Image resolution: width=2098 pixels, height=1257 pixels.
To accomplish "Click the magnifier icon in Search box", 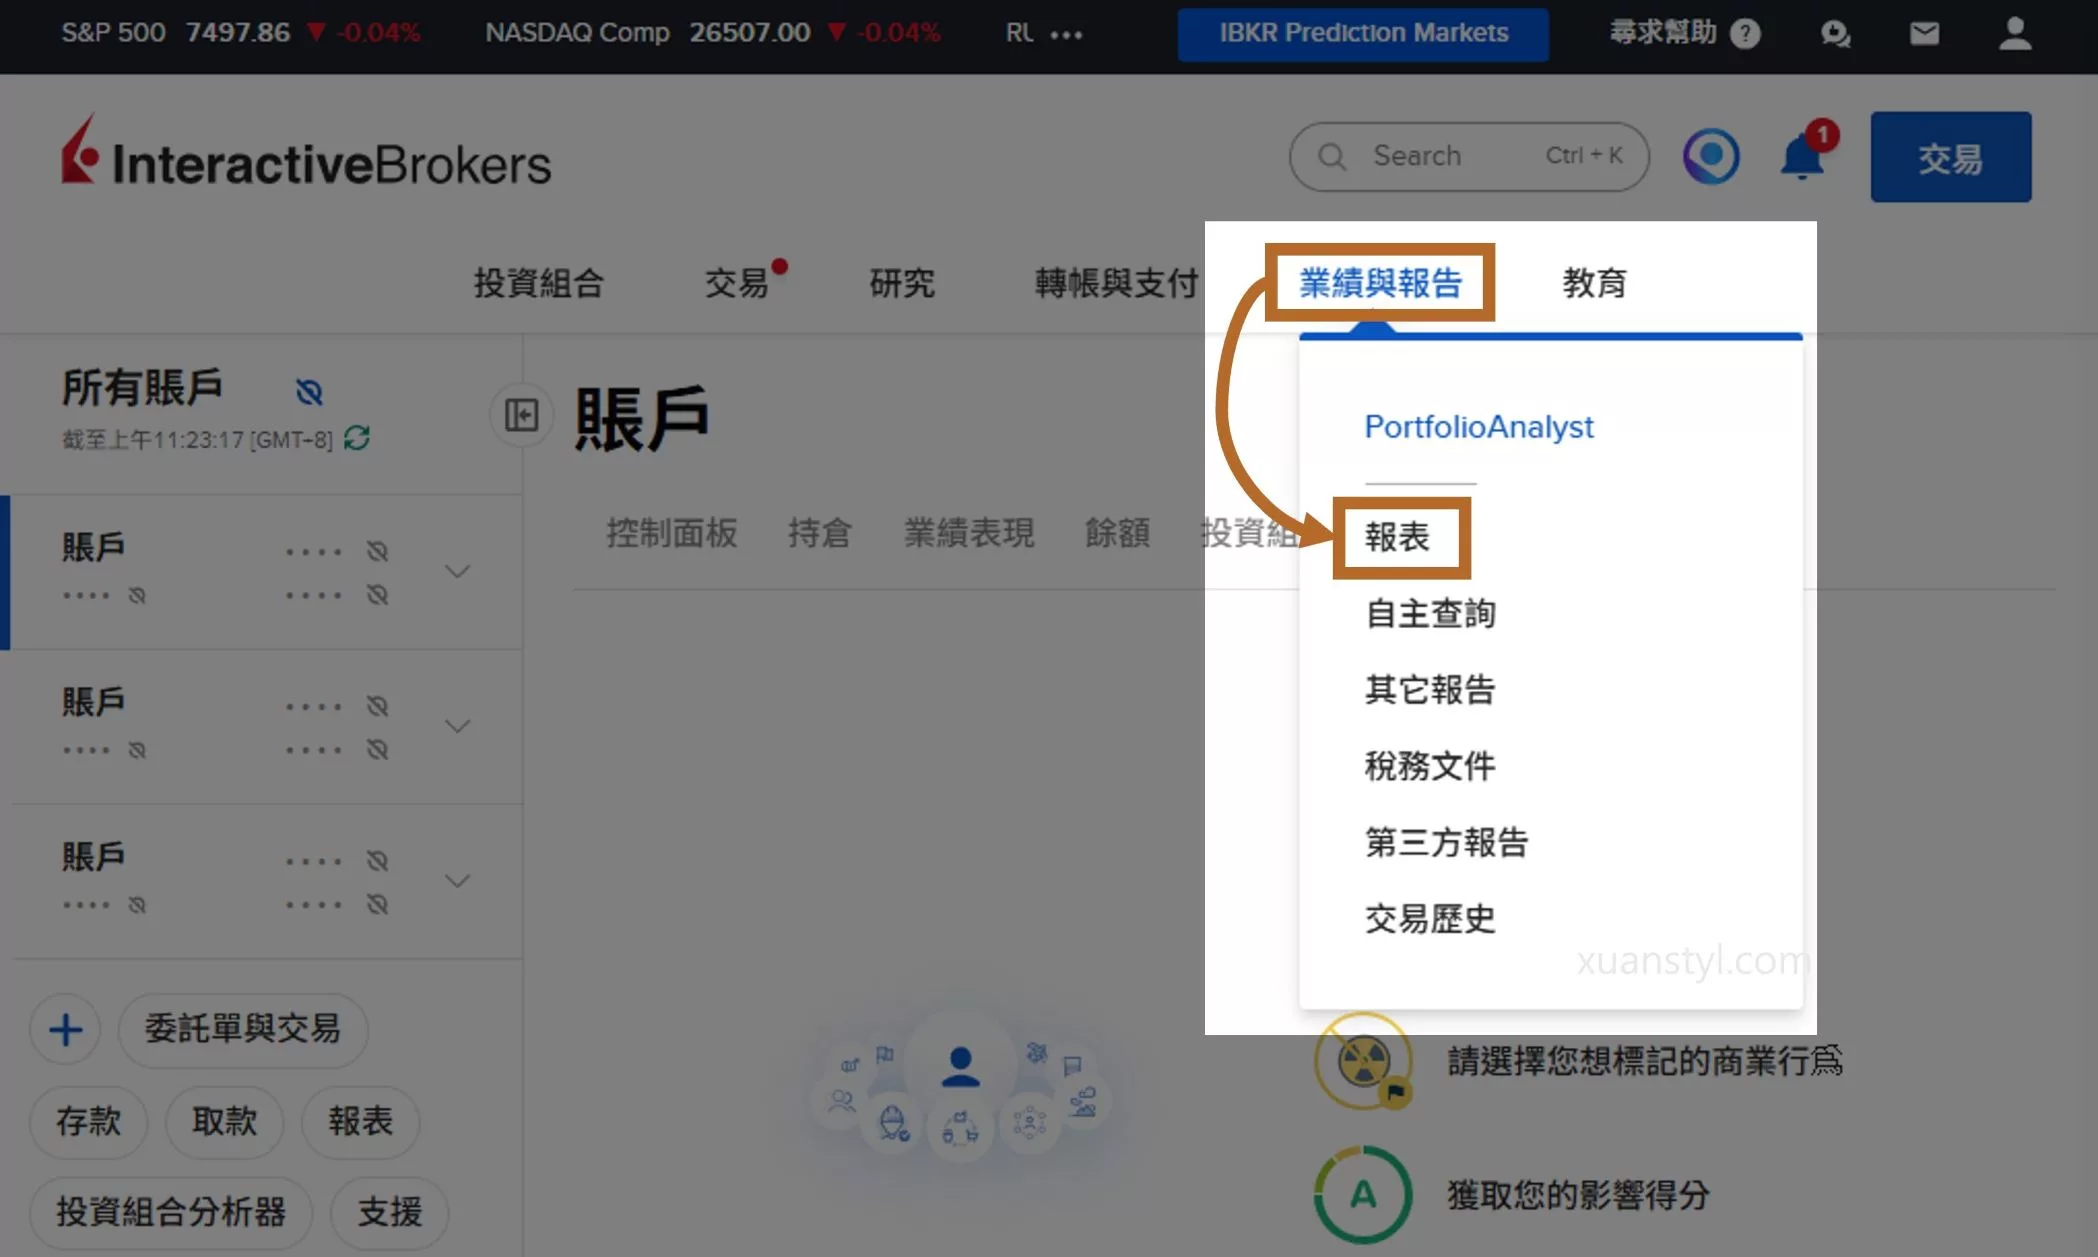I will [1331, 156].
